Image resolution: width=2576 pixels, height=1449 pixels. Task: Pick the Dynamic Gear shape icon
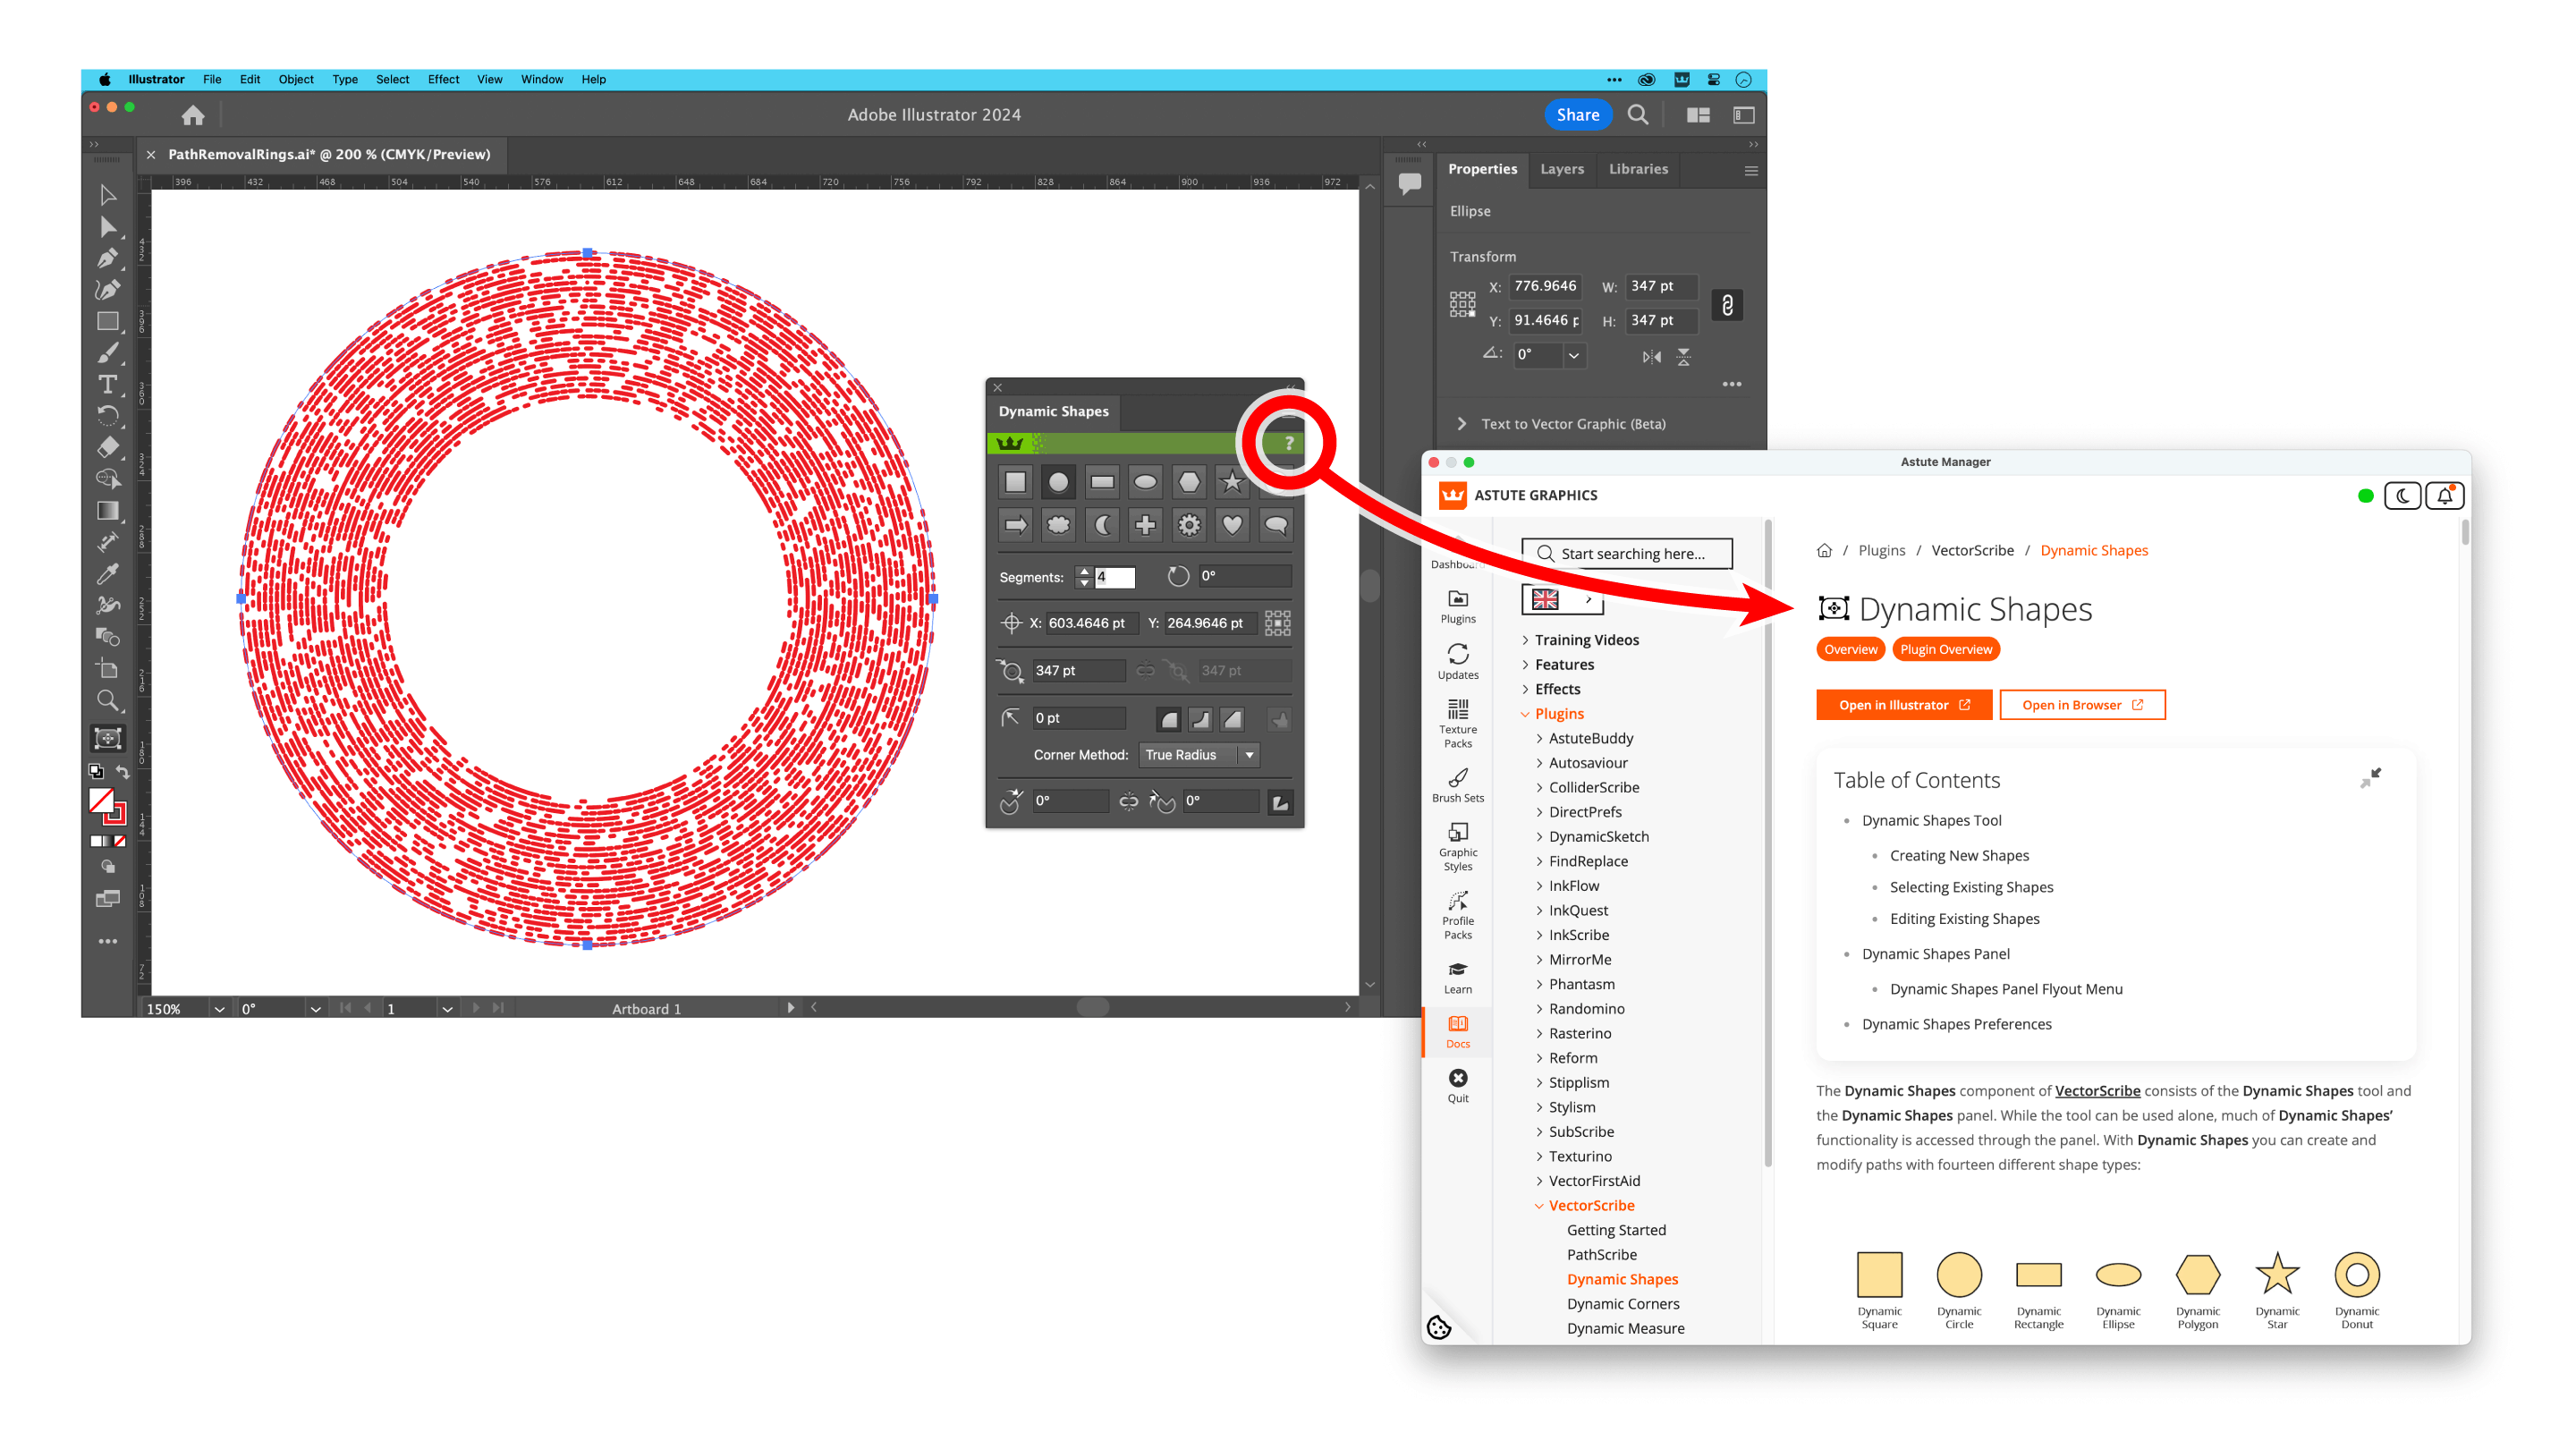point(1189,525)
